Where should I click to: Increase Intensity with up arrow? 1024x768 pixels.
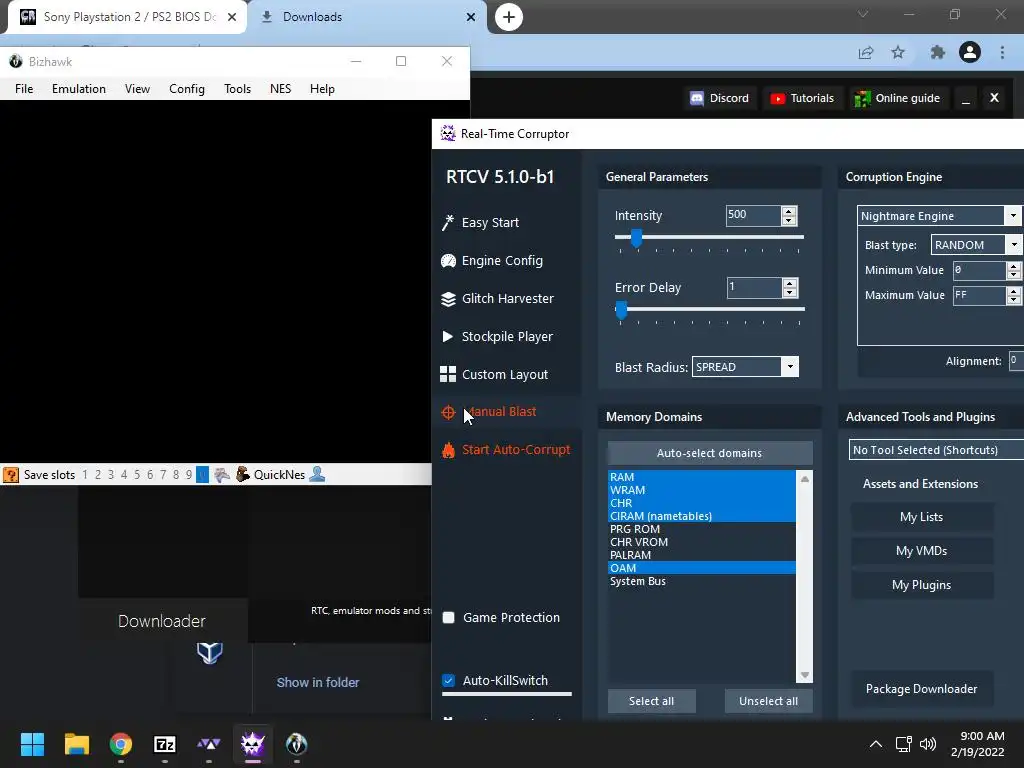pyautogui.click(x=789, y=212)
